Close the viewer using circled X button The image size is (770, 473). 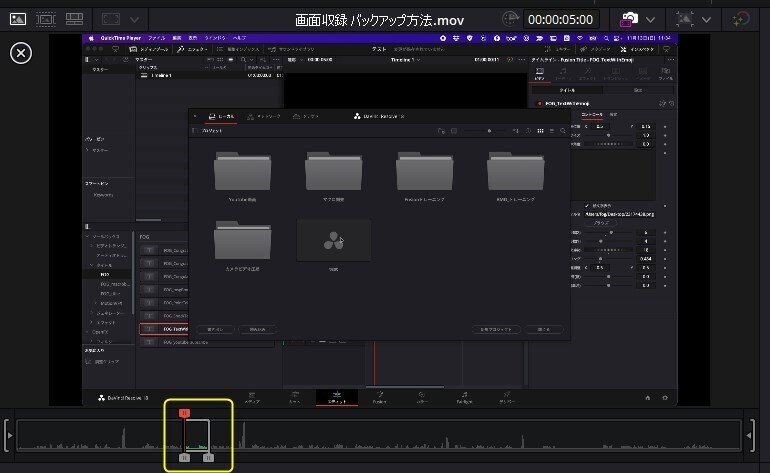pos(21,53)
